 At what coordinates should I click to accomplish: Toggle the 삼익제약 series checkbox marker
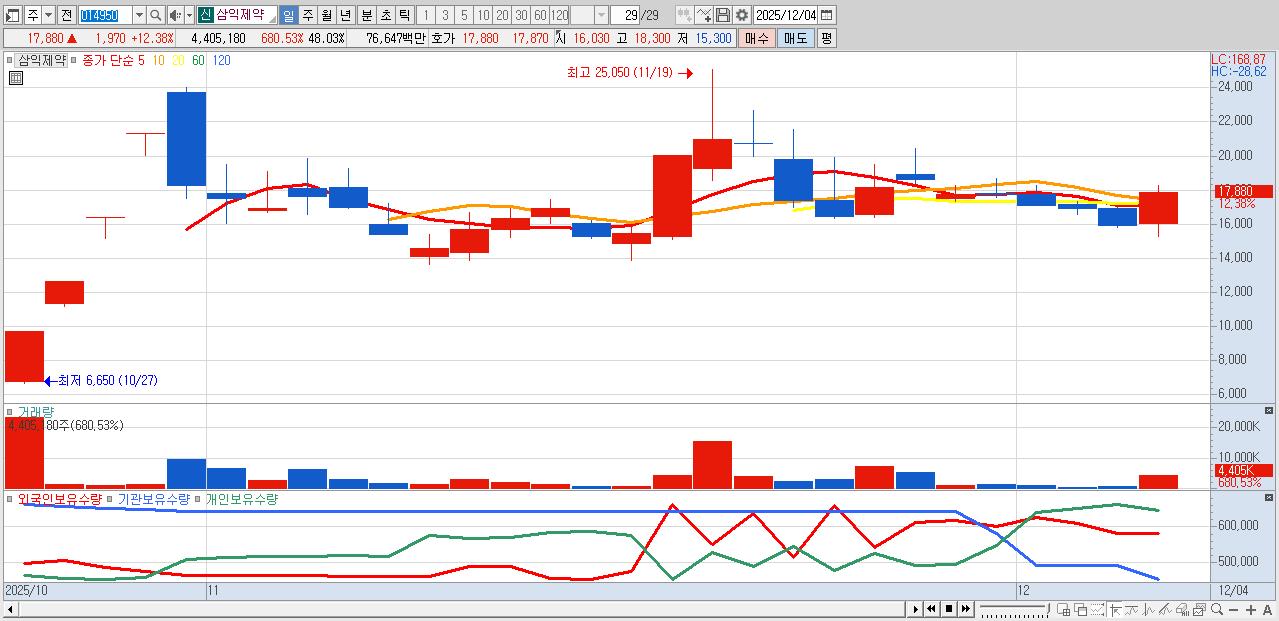9,60
